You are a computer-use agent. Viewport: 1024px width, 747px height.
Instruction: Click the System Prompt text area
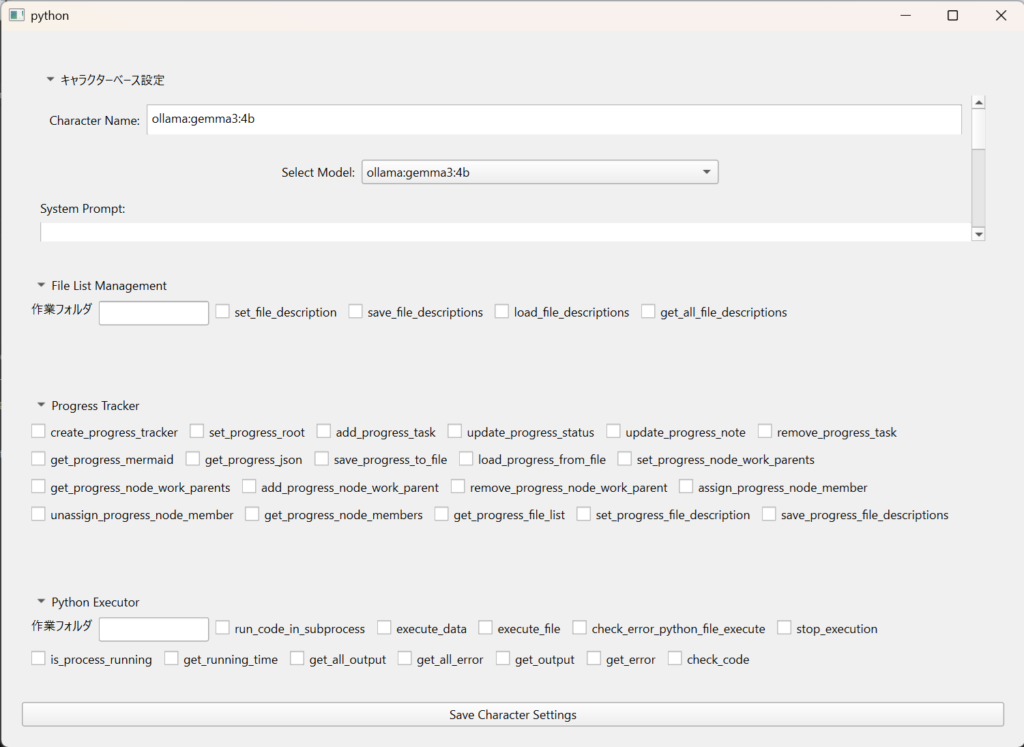[505, 232]
